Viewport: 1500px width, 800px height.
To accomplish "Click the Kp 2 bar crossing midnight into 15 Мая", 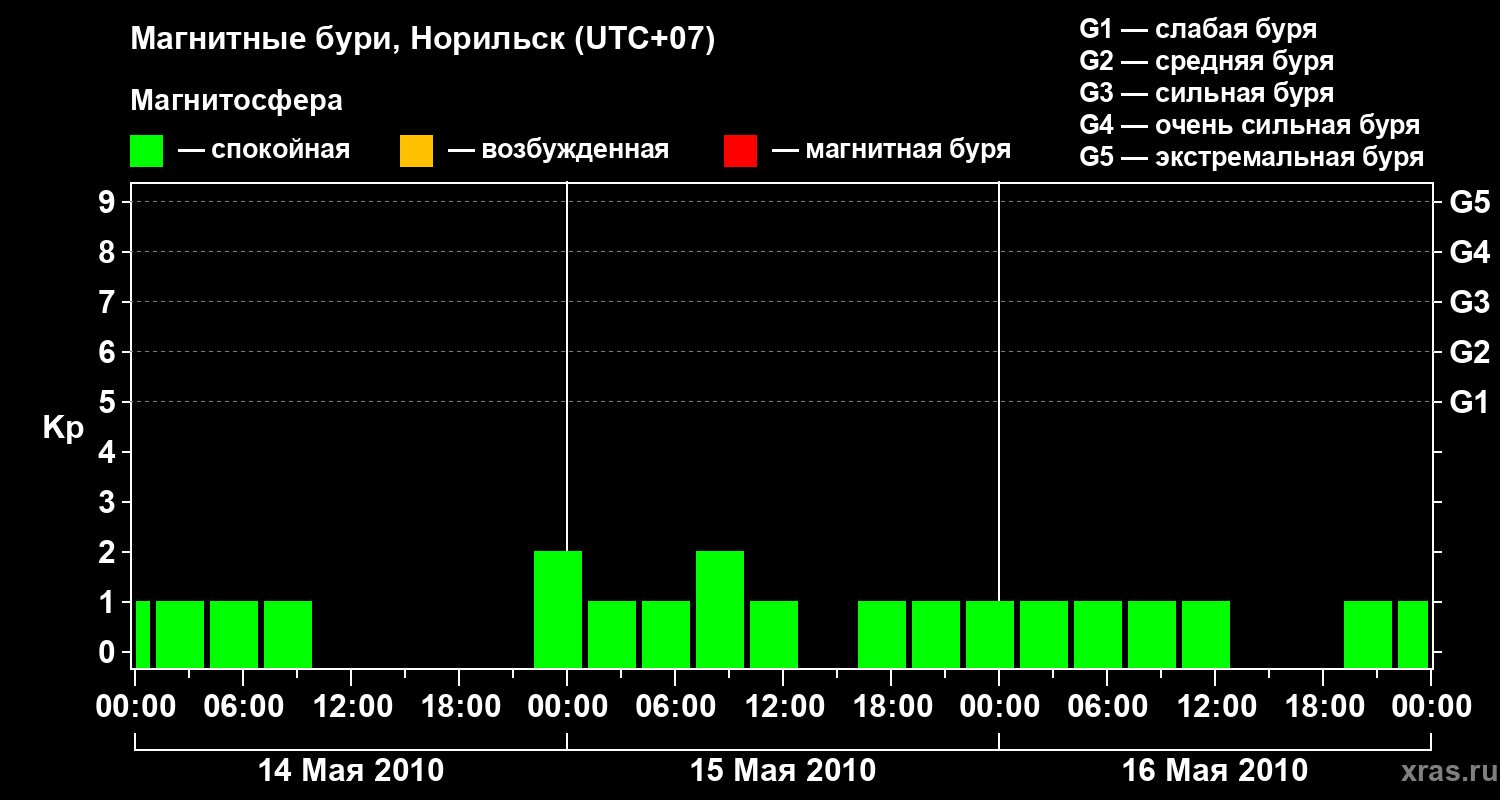I will 558,609.
